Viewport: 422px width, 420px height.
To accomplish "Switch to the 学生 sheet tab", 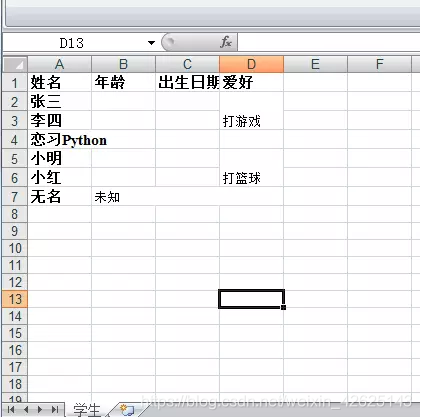I will [87, 410].
